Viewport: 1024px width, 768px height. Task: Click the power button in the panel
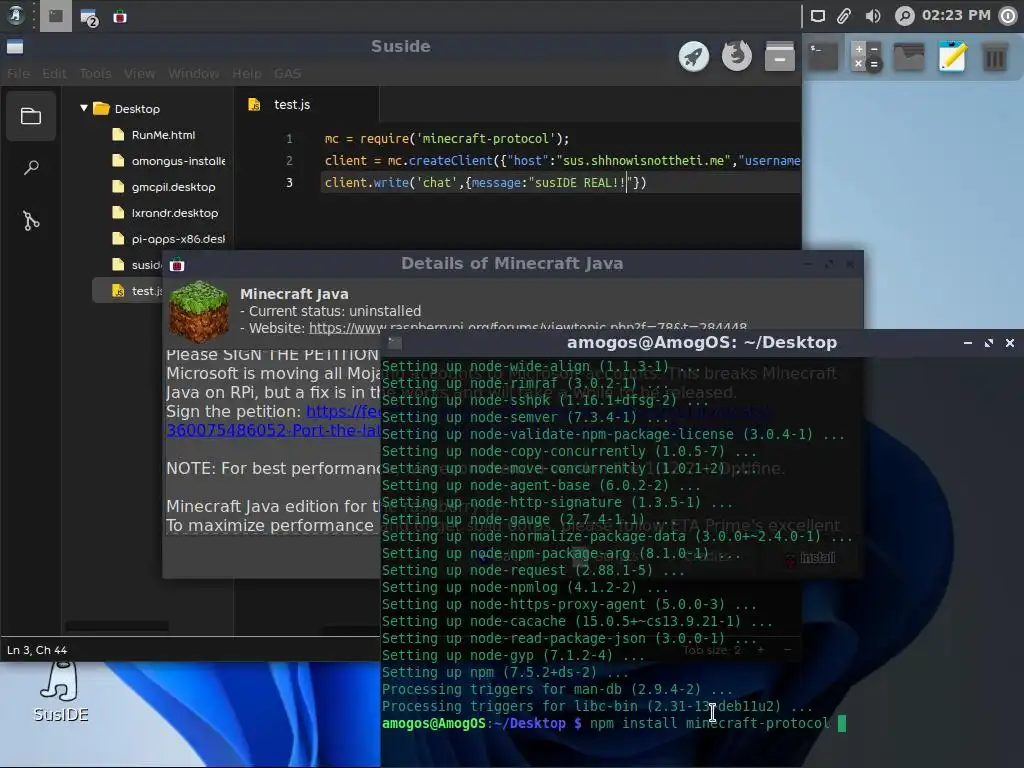[x=1009, y=16]
